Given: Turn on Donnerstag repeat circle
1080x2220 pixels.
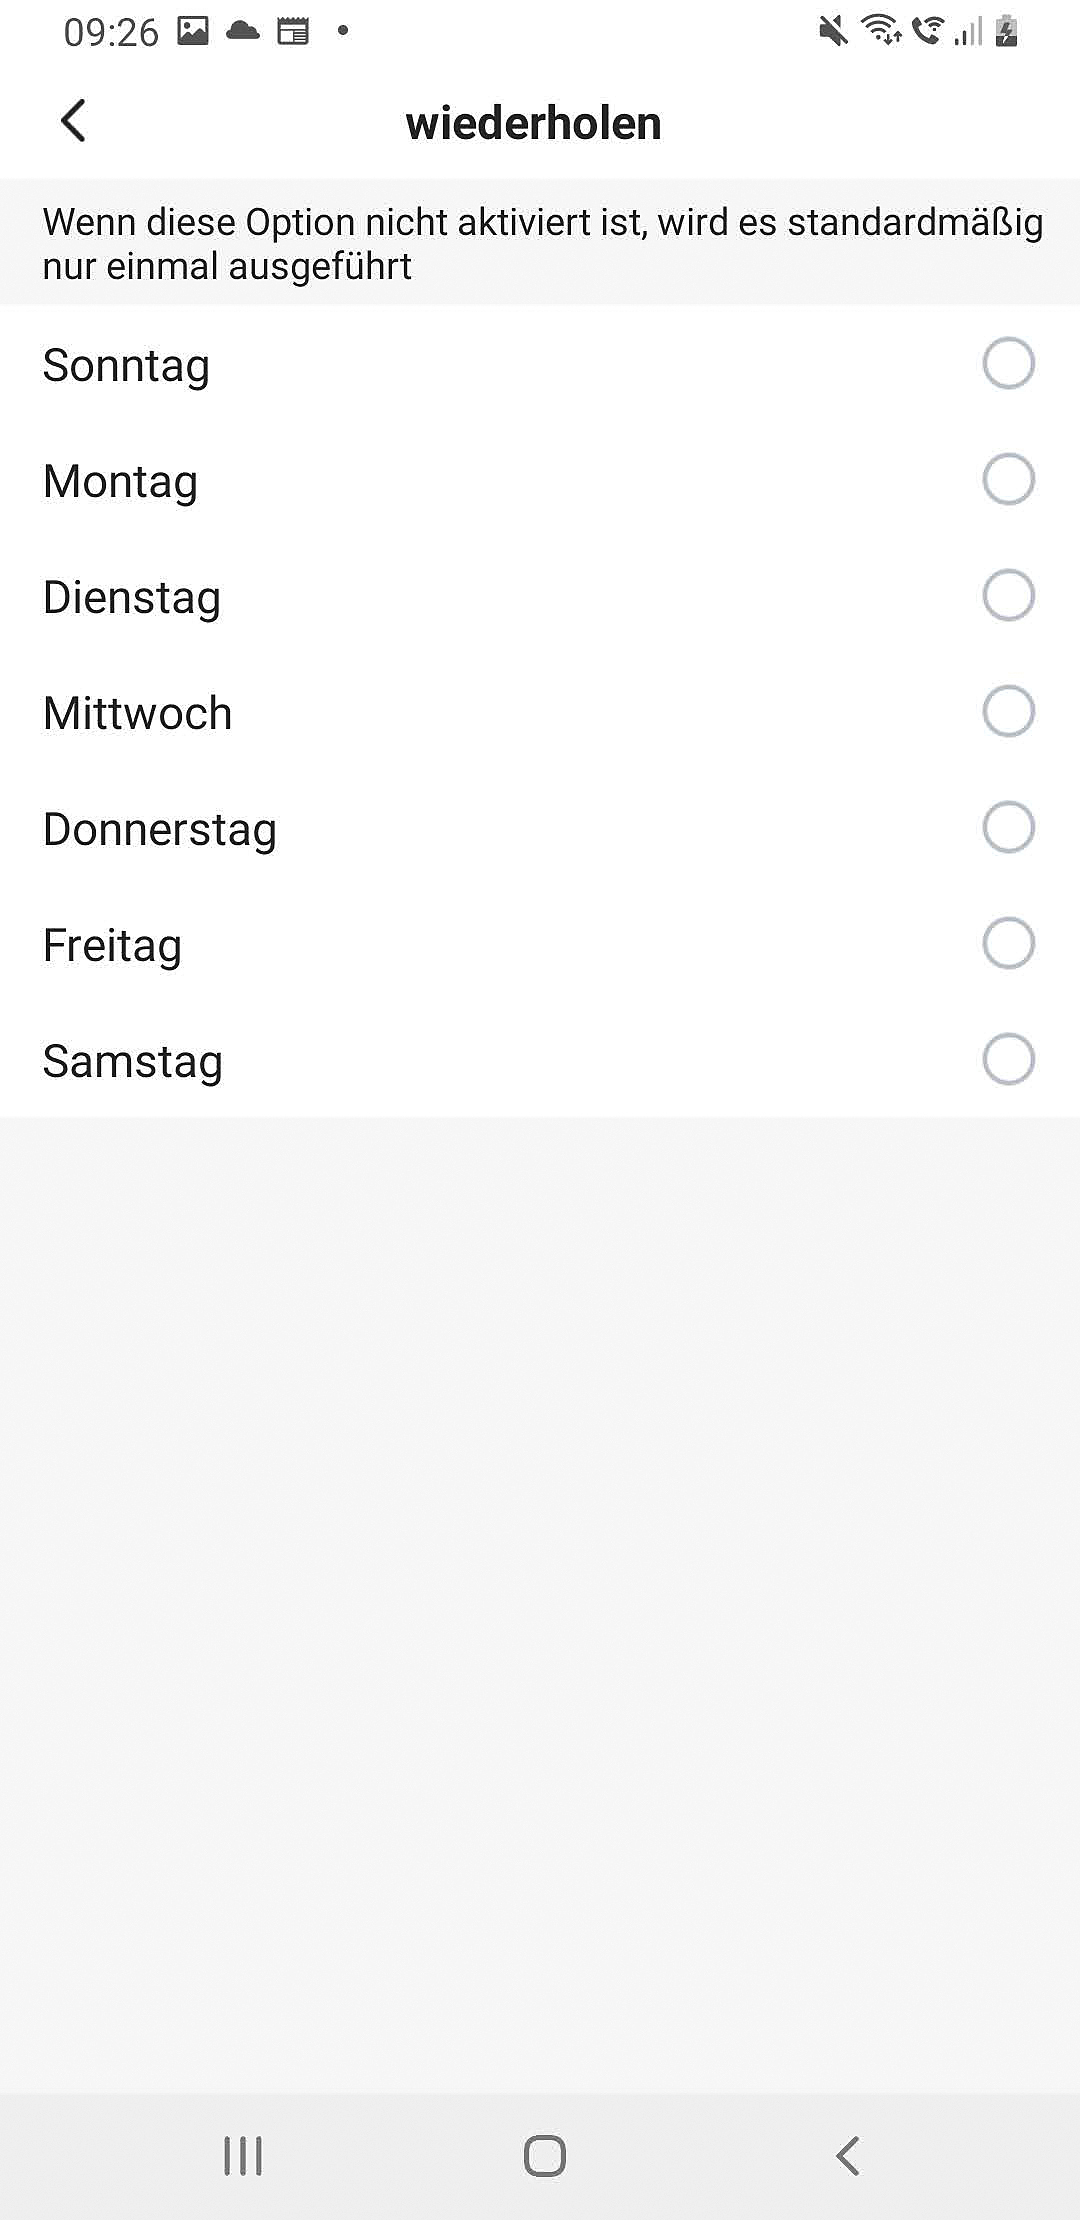Looking at the screenshot, I should 1008,827.
